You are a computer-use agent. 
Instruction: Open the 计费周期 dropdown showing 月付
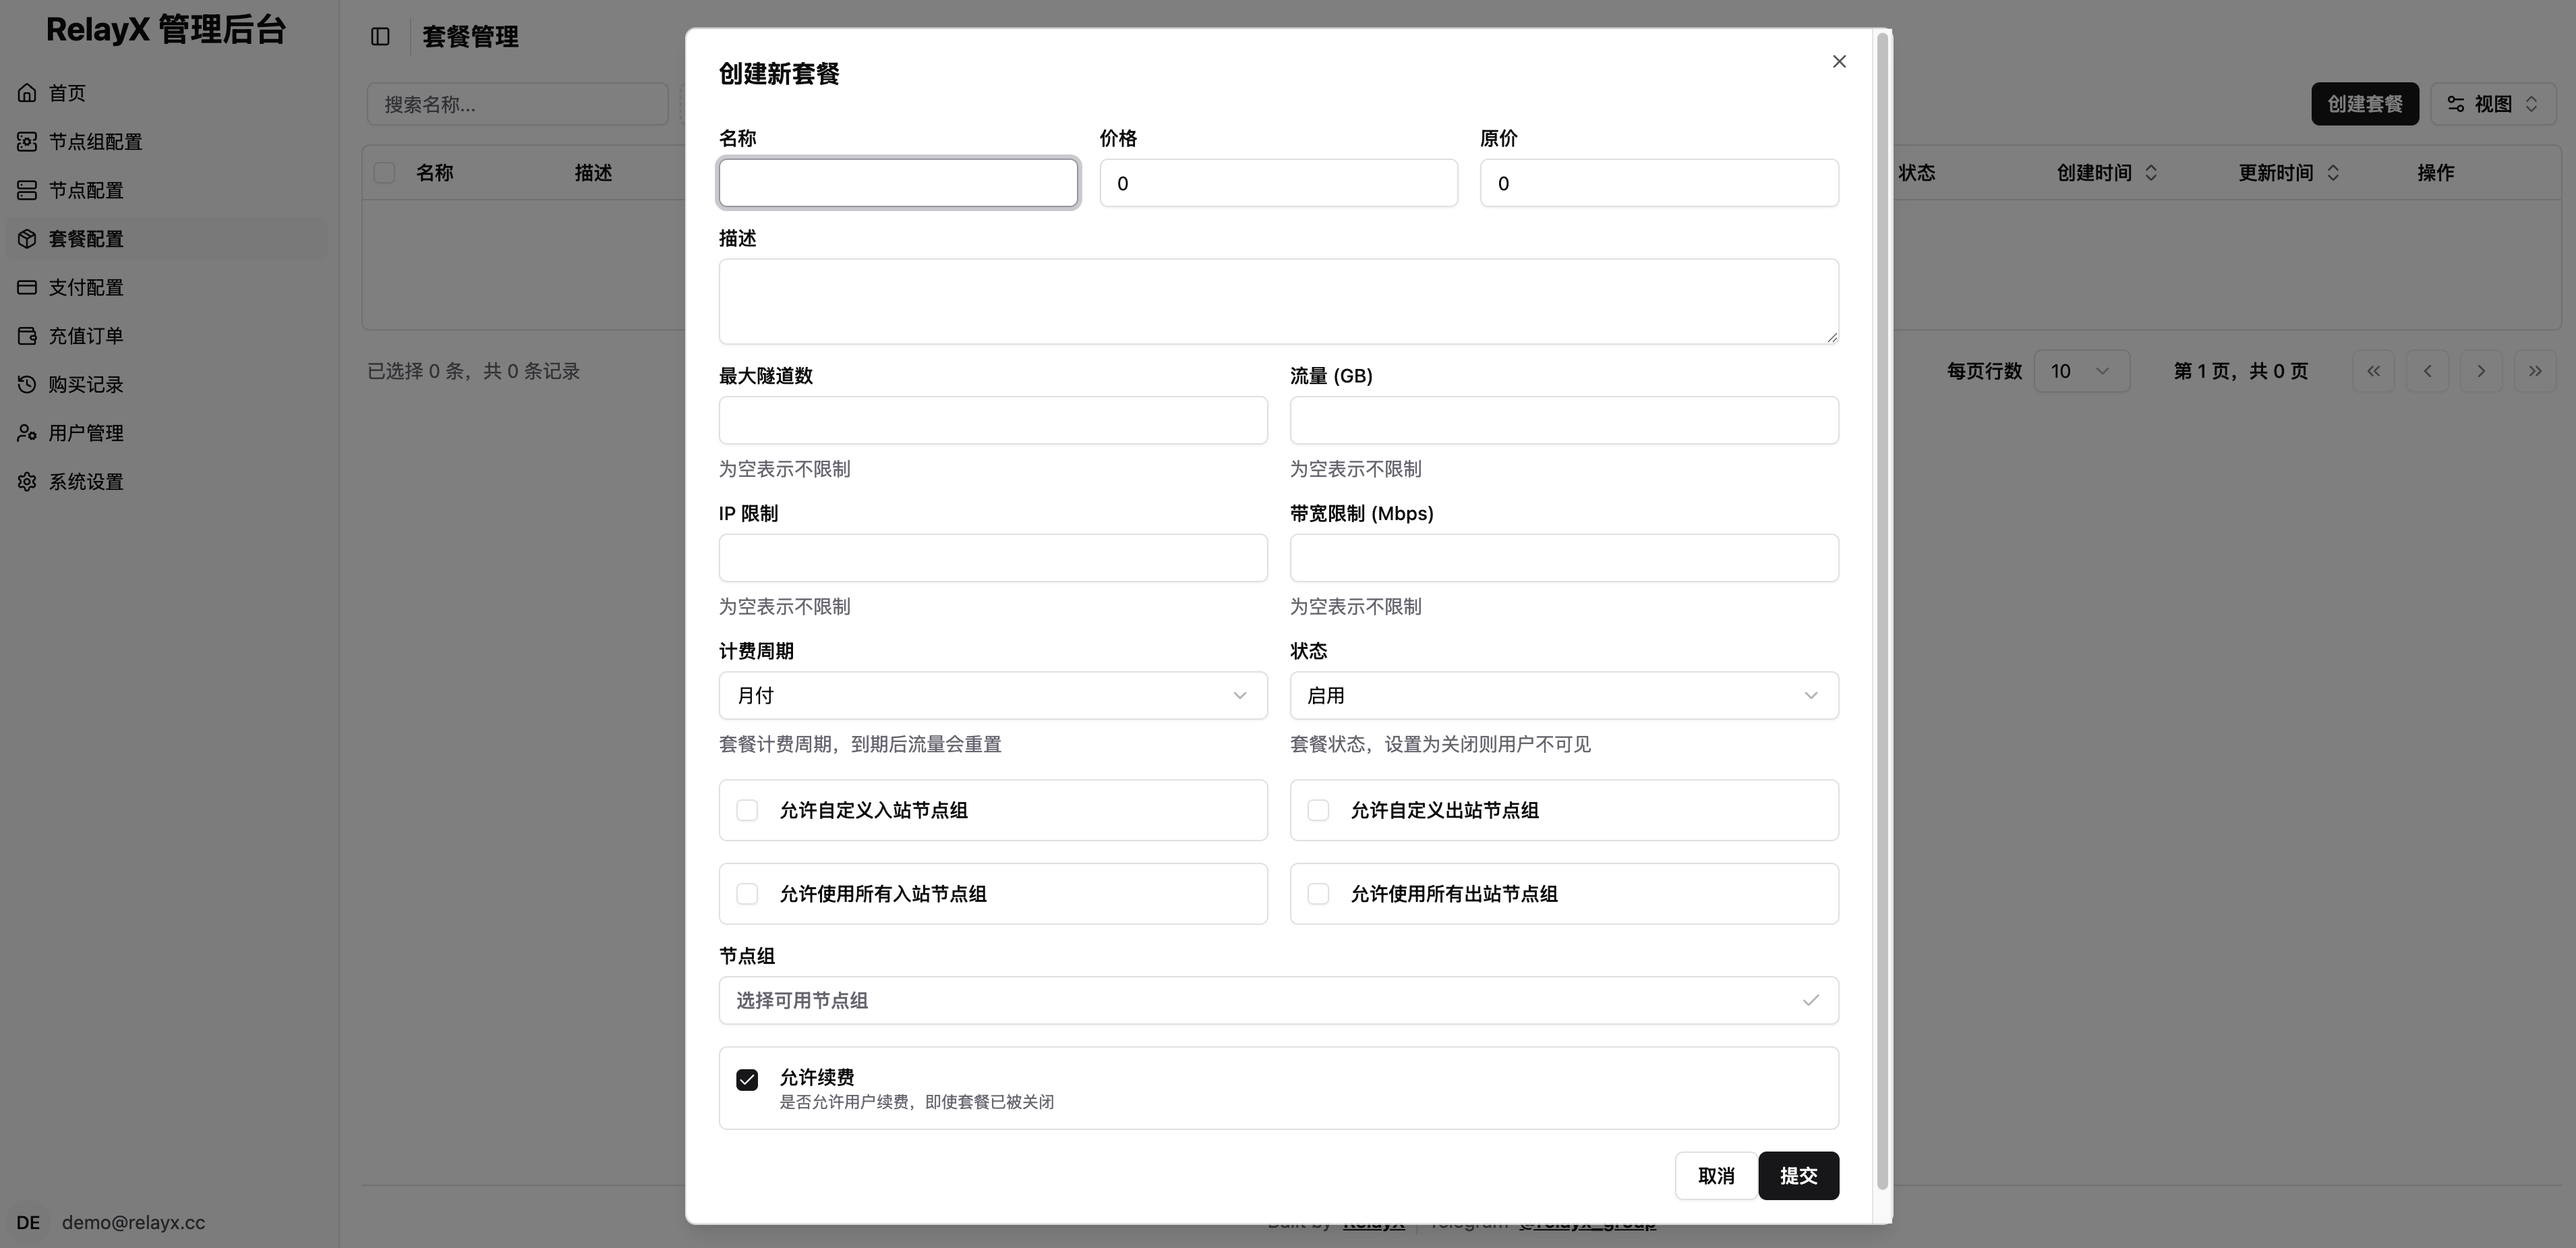pos(992,695)
